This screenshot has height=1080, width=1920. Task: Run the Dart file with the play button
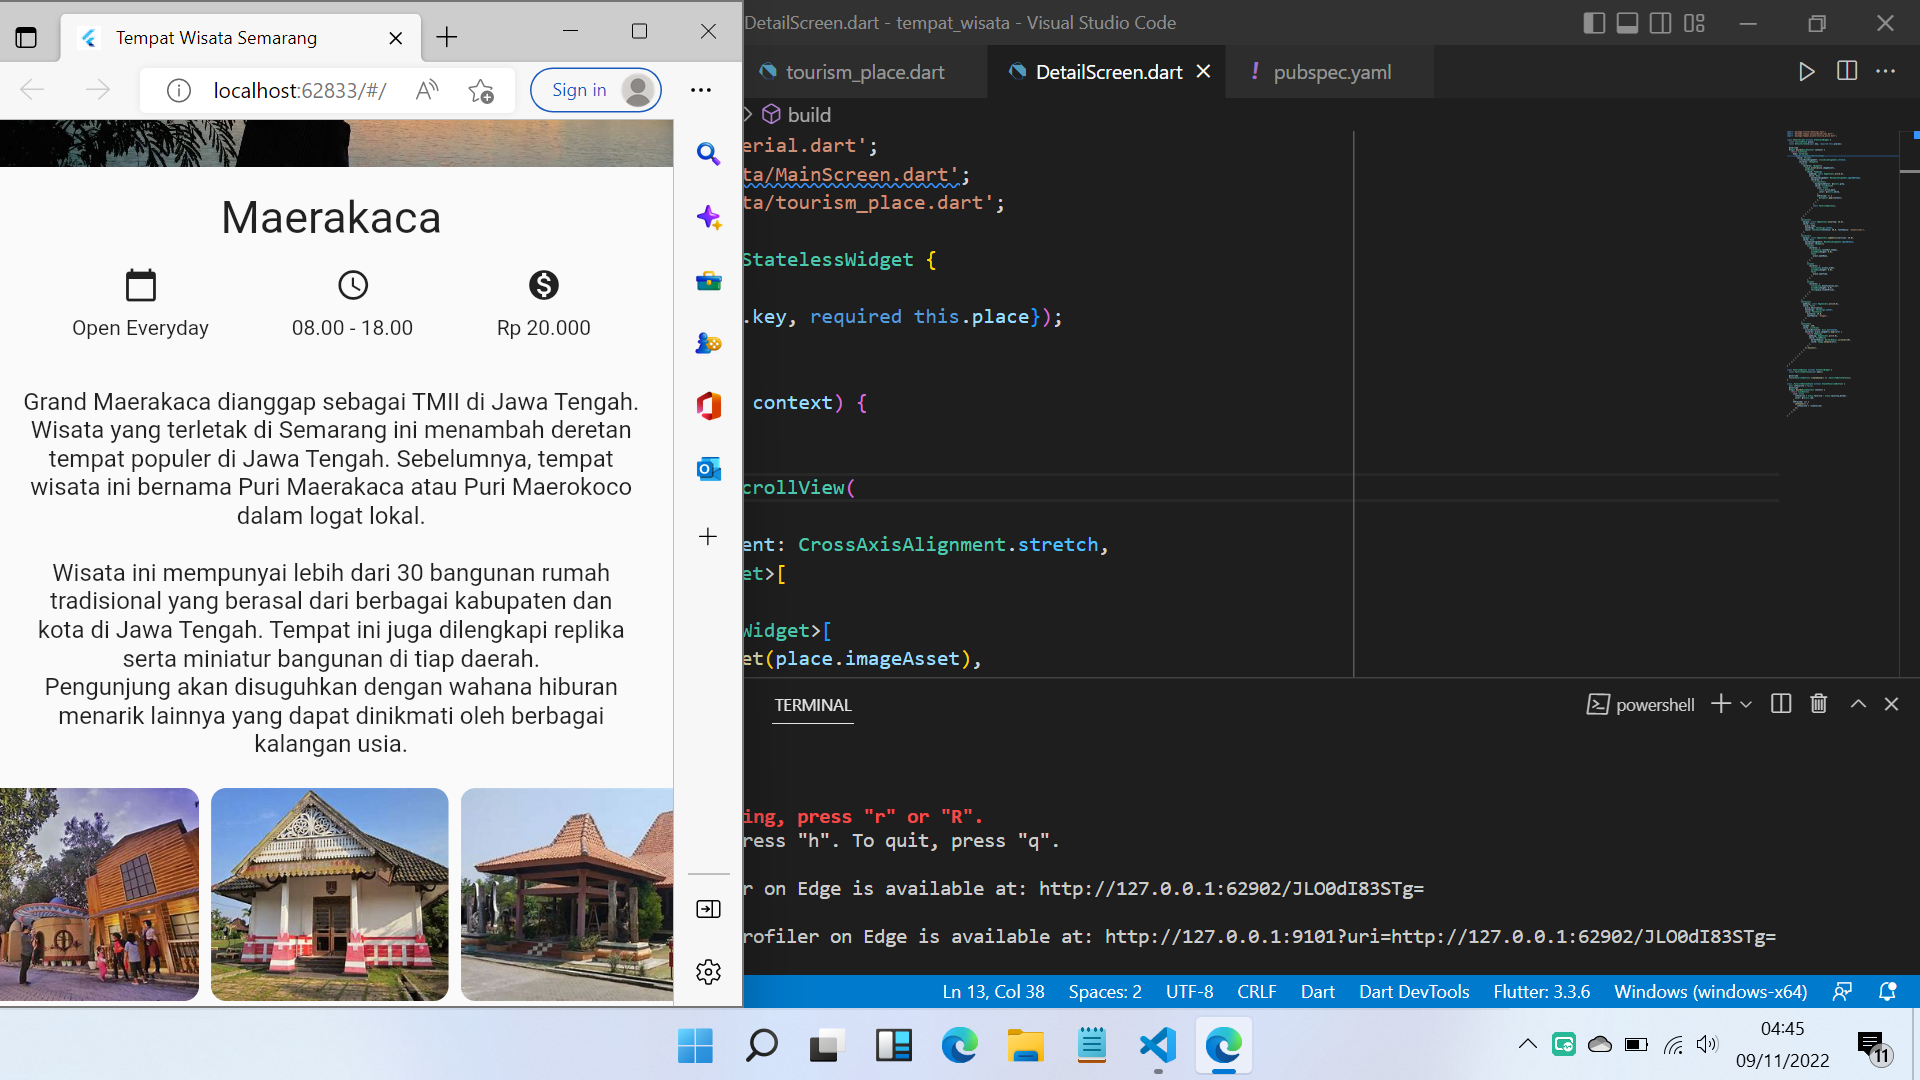point(1806,71)
